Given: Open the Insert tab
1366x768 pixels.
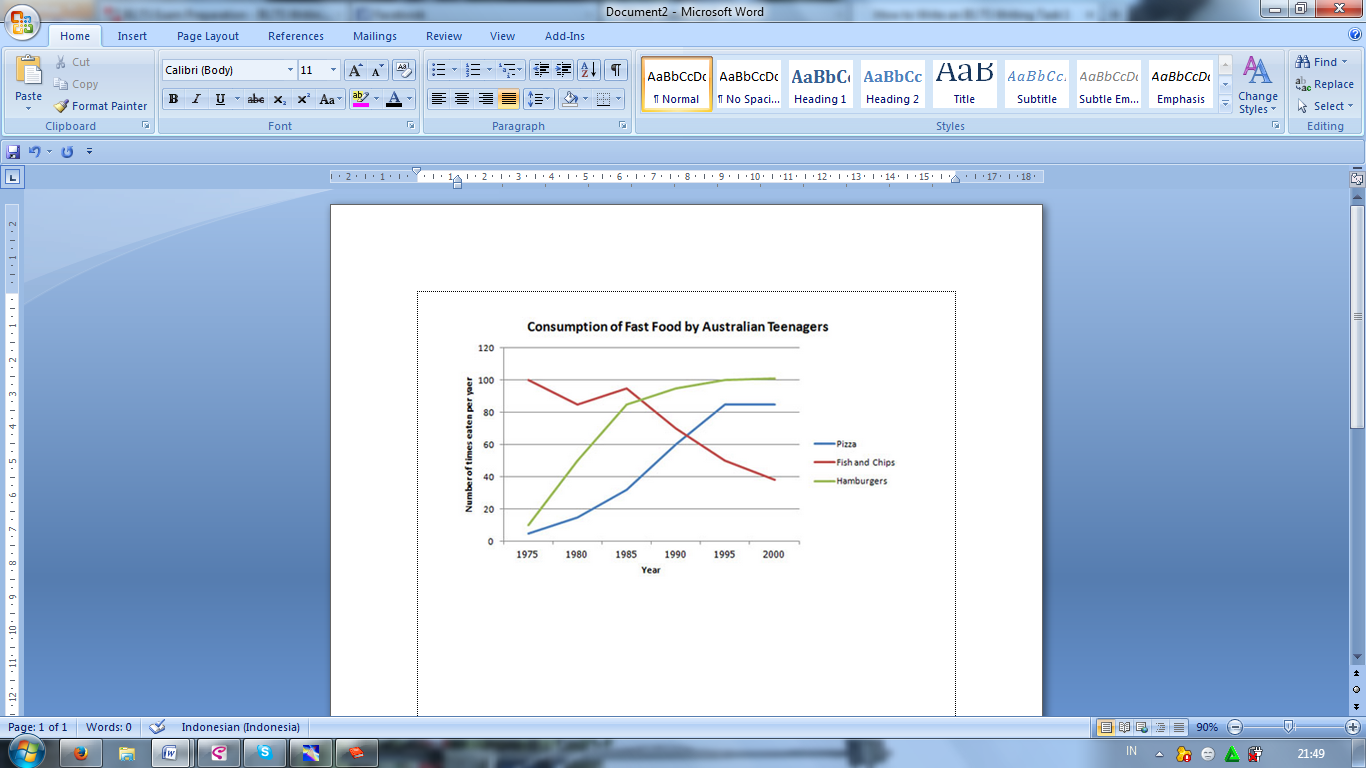Looking at the screenshot, I should 132,36.
